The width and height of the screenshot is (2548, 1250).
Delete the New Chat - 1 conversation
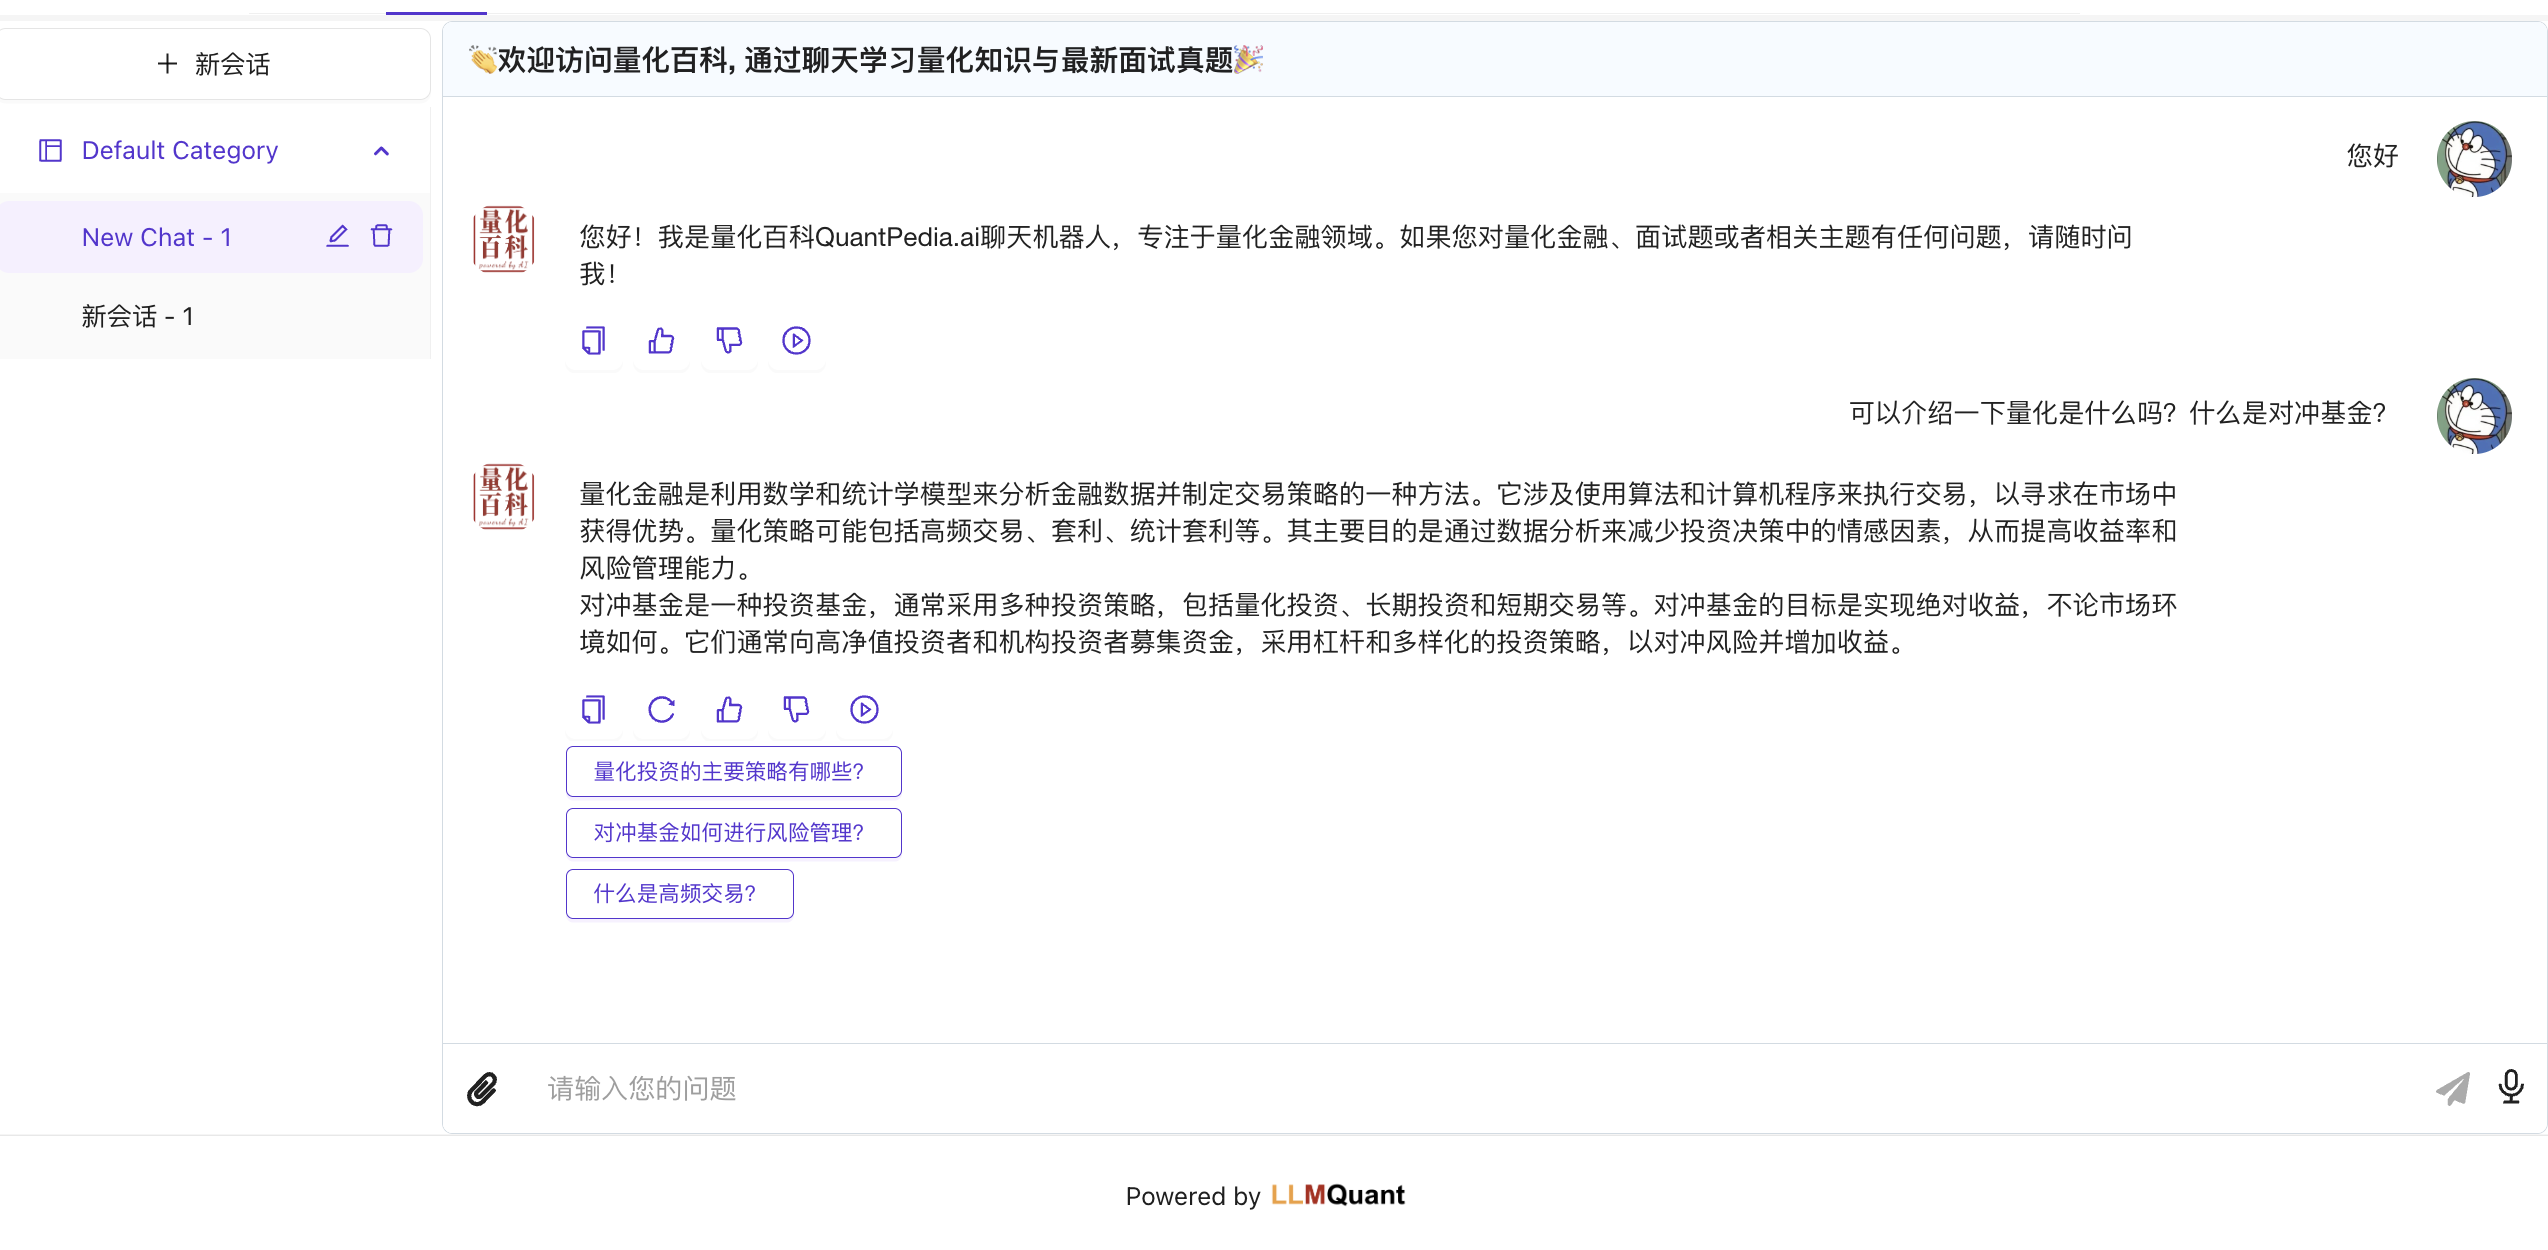[382, 237]
